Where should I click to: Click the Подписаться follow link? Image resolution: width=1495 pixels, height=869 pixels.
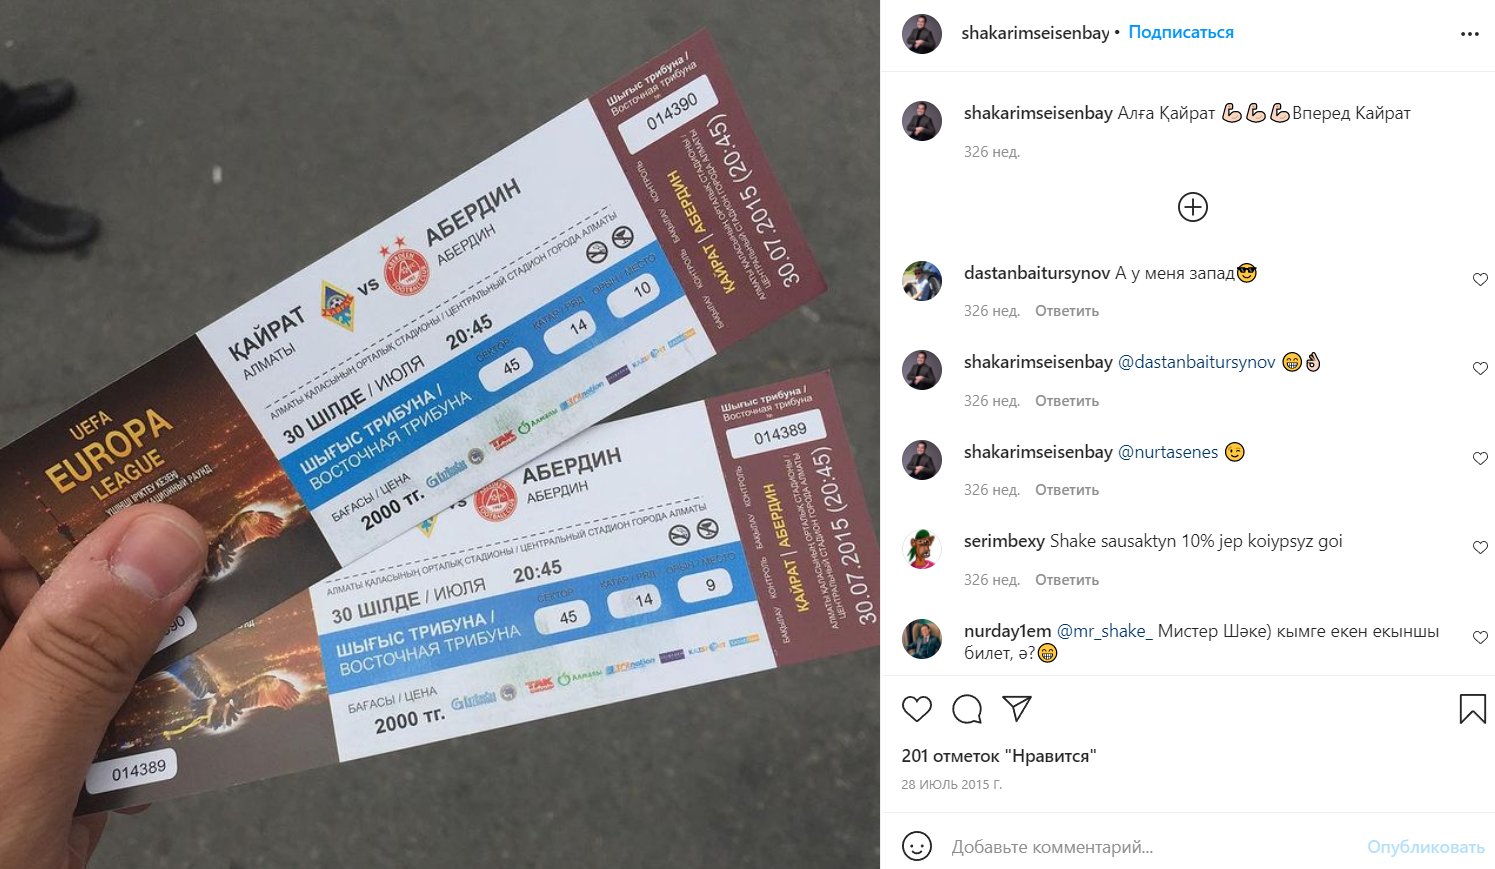[x=1181, y=32]
